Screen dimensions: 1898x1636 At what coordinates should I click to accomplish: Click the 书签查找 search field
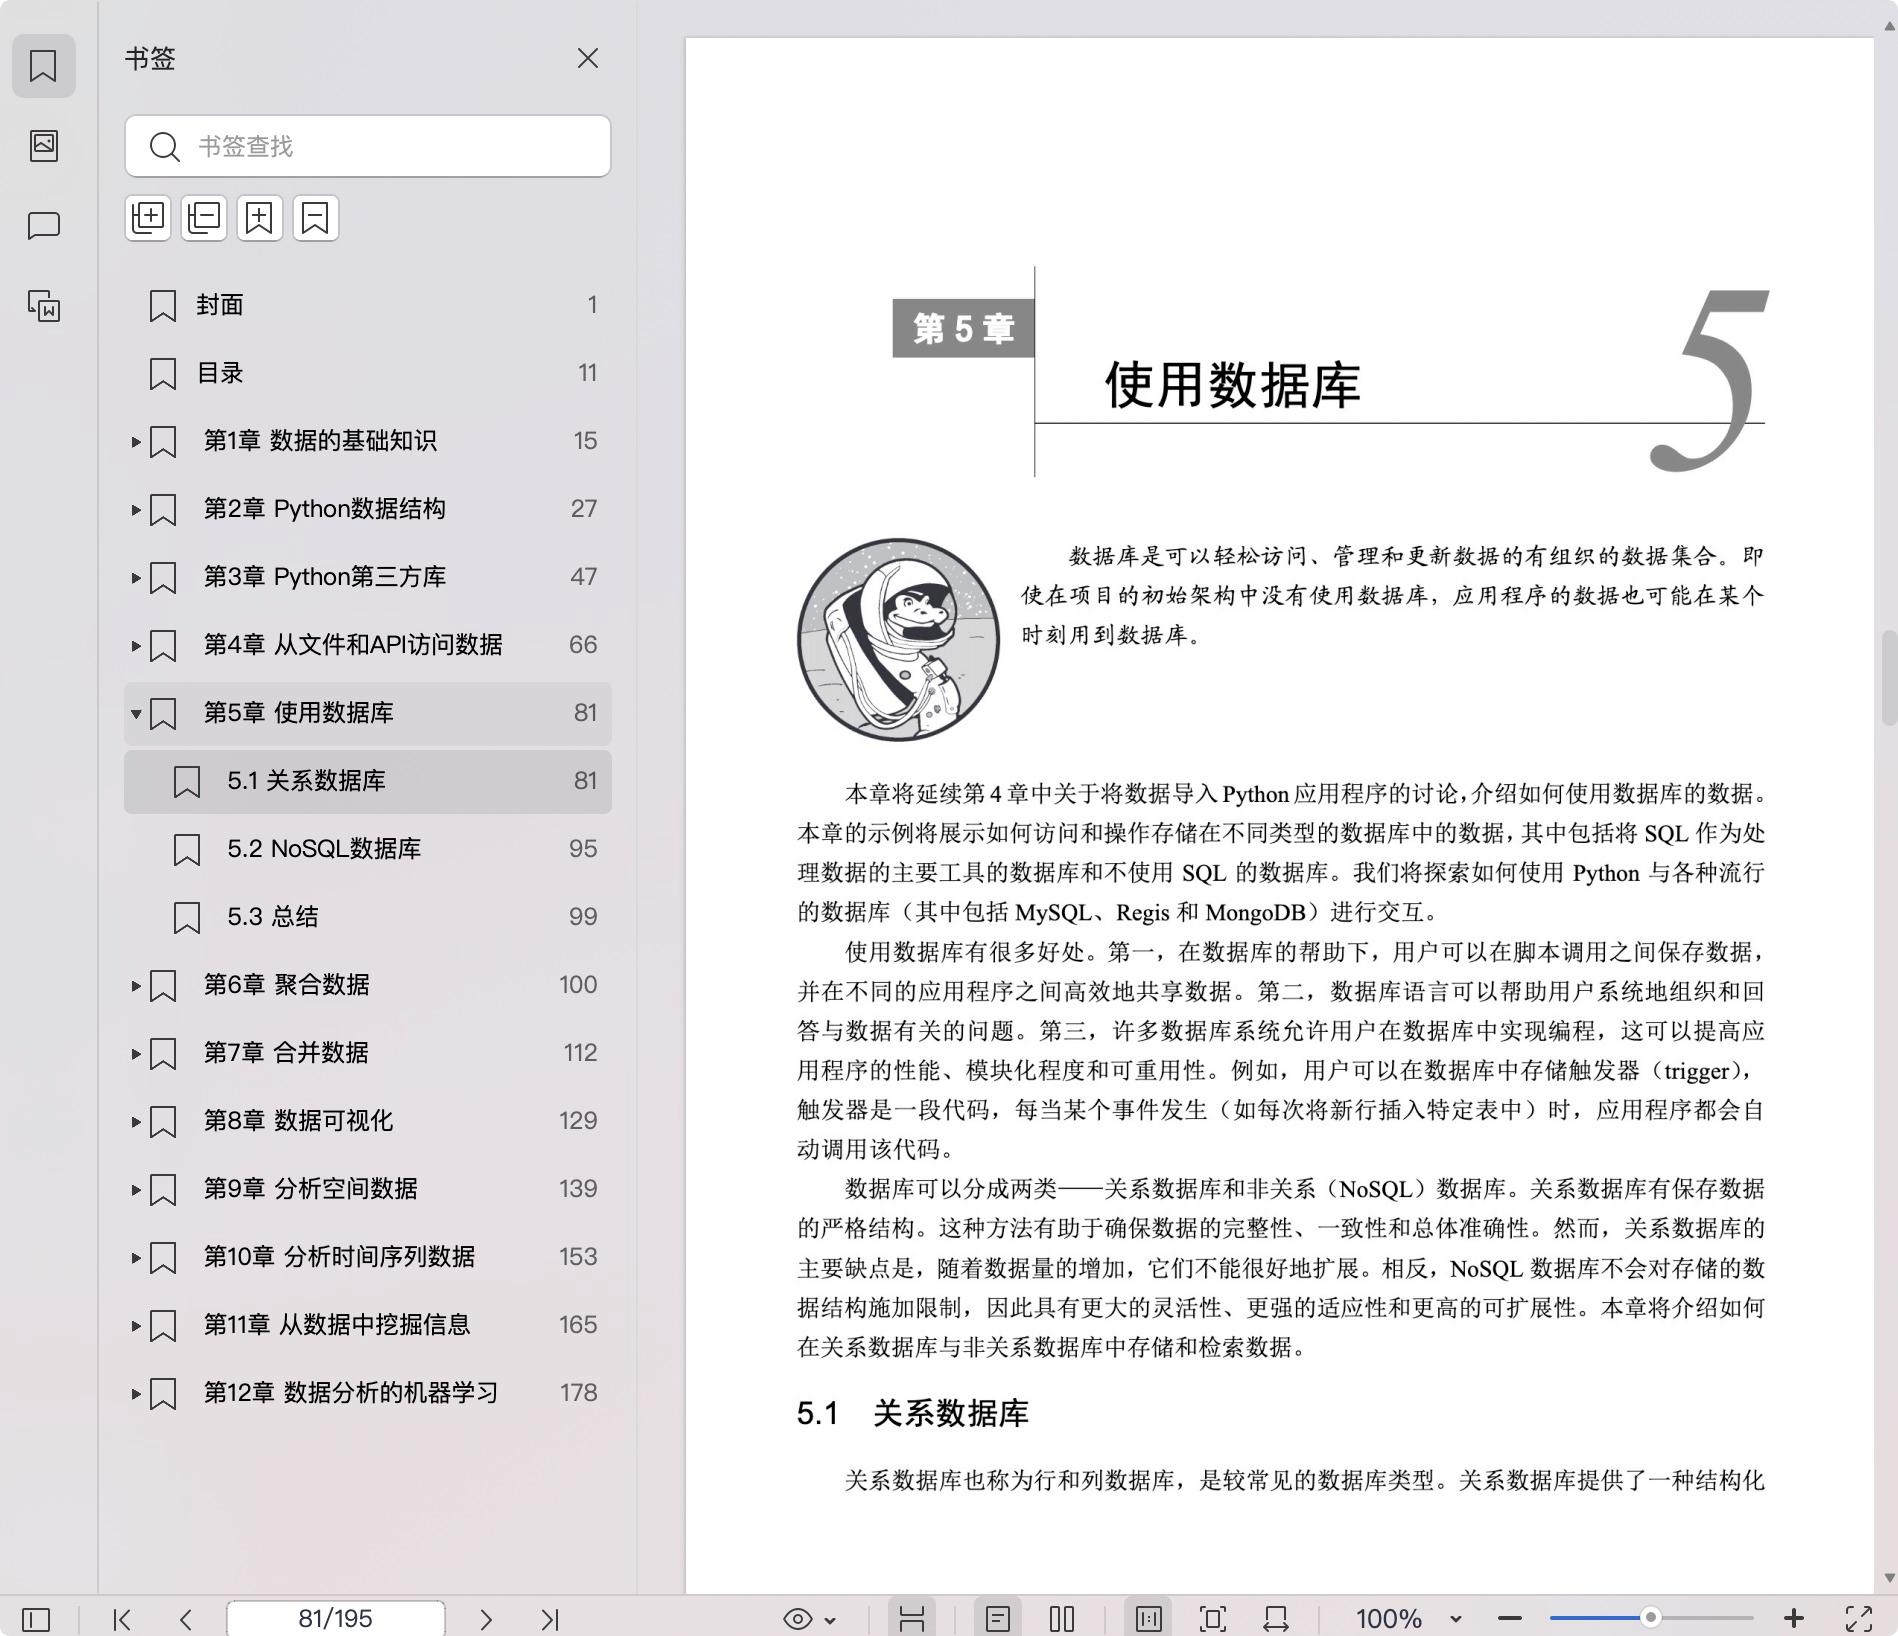[x=368, y=146]
